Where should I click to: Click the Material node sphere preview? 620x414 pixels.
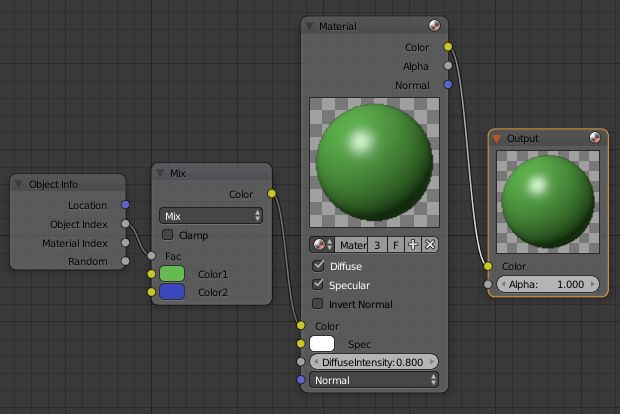(374, 162)
